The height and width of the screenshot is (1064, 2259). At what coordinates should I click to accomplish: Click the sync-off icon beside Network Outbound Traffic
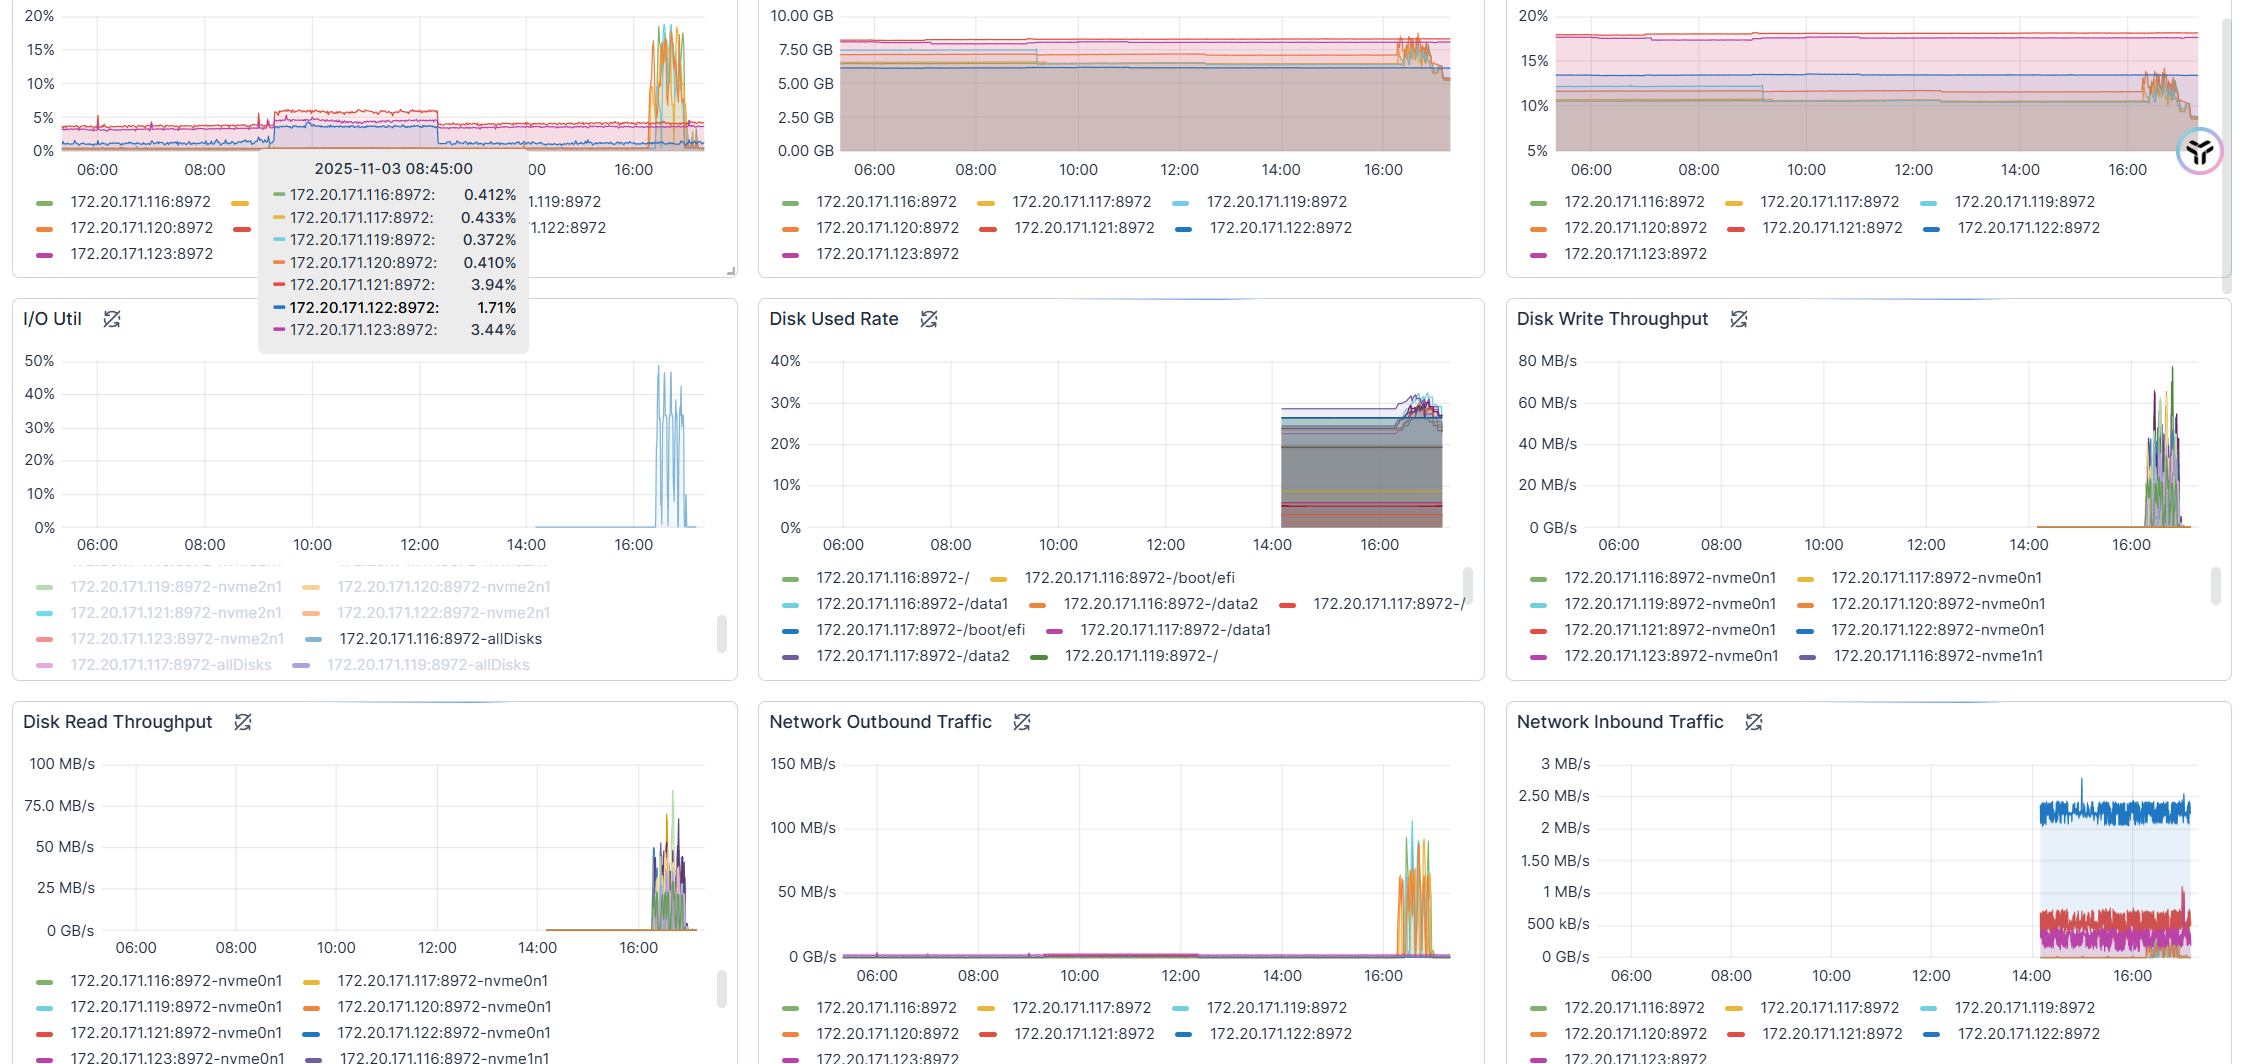point(1022,722)
